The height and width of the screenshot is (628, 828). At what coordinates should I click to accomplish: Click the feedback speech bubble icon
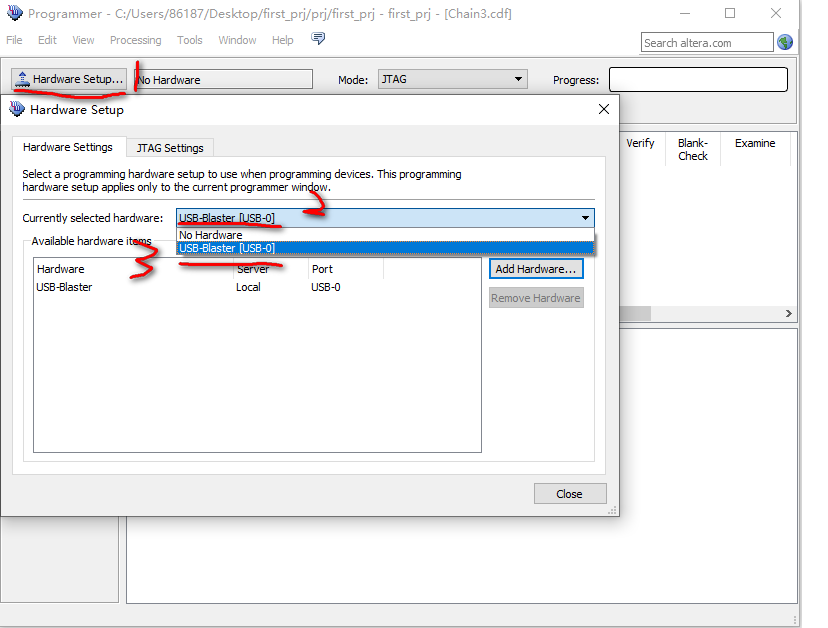click(318, 39)
